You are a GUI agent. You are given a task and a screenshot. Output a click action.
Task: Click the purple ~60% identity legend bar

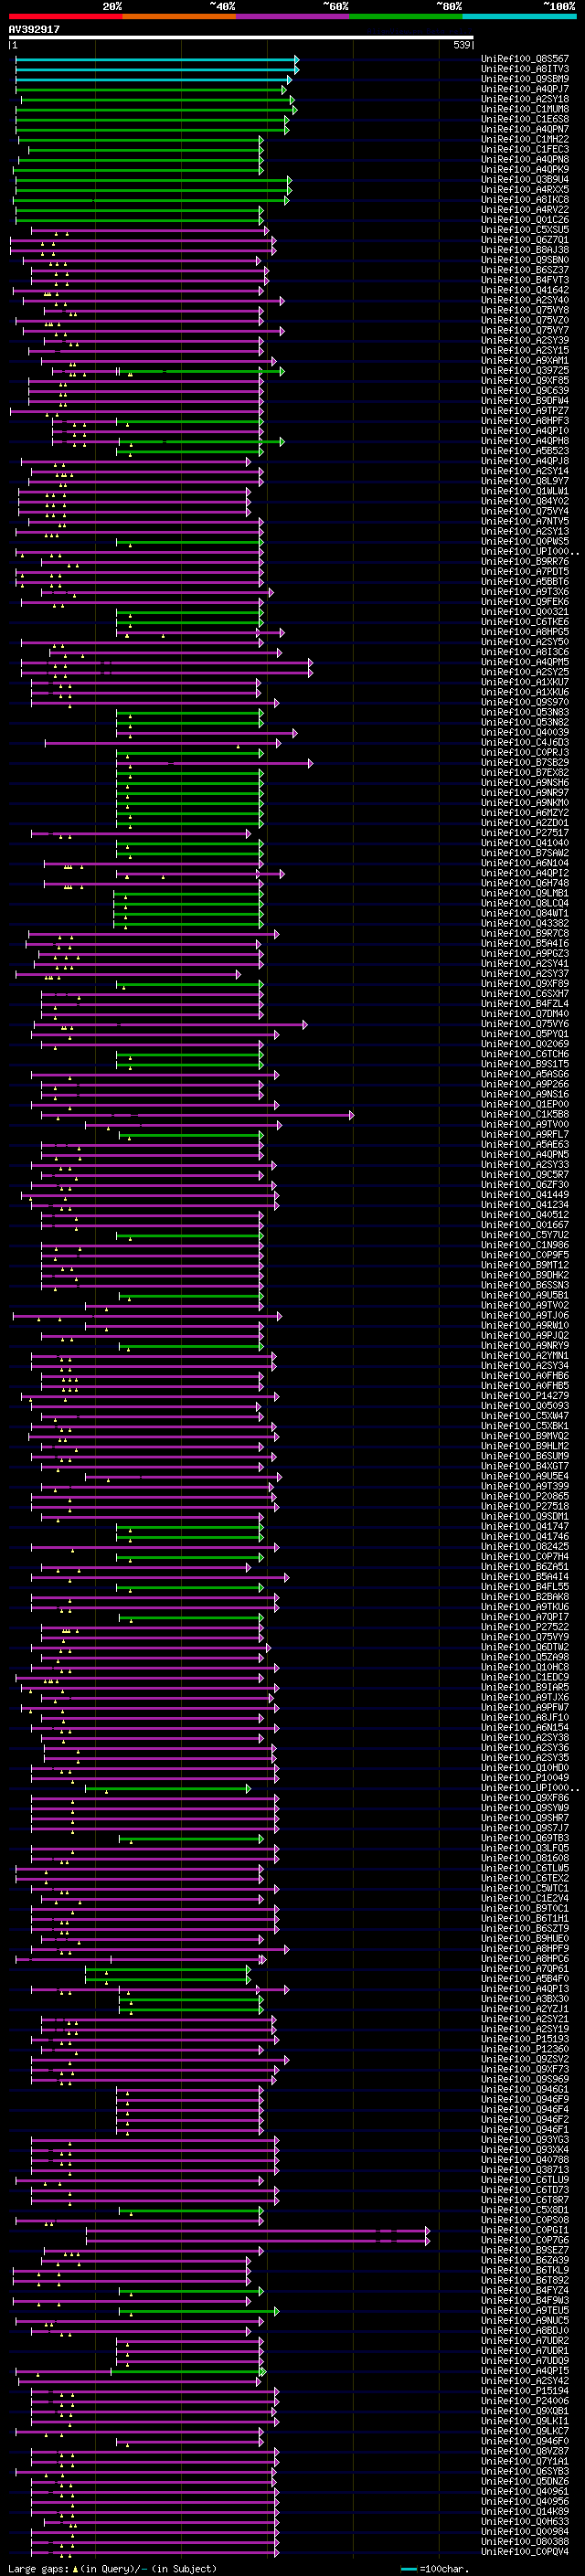tap(293, 16)
